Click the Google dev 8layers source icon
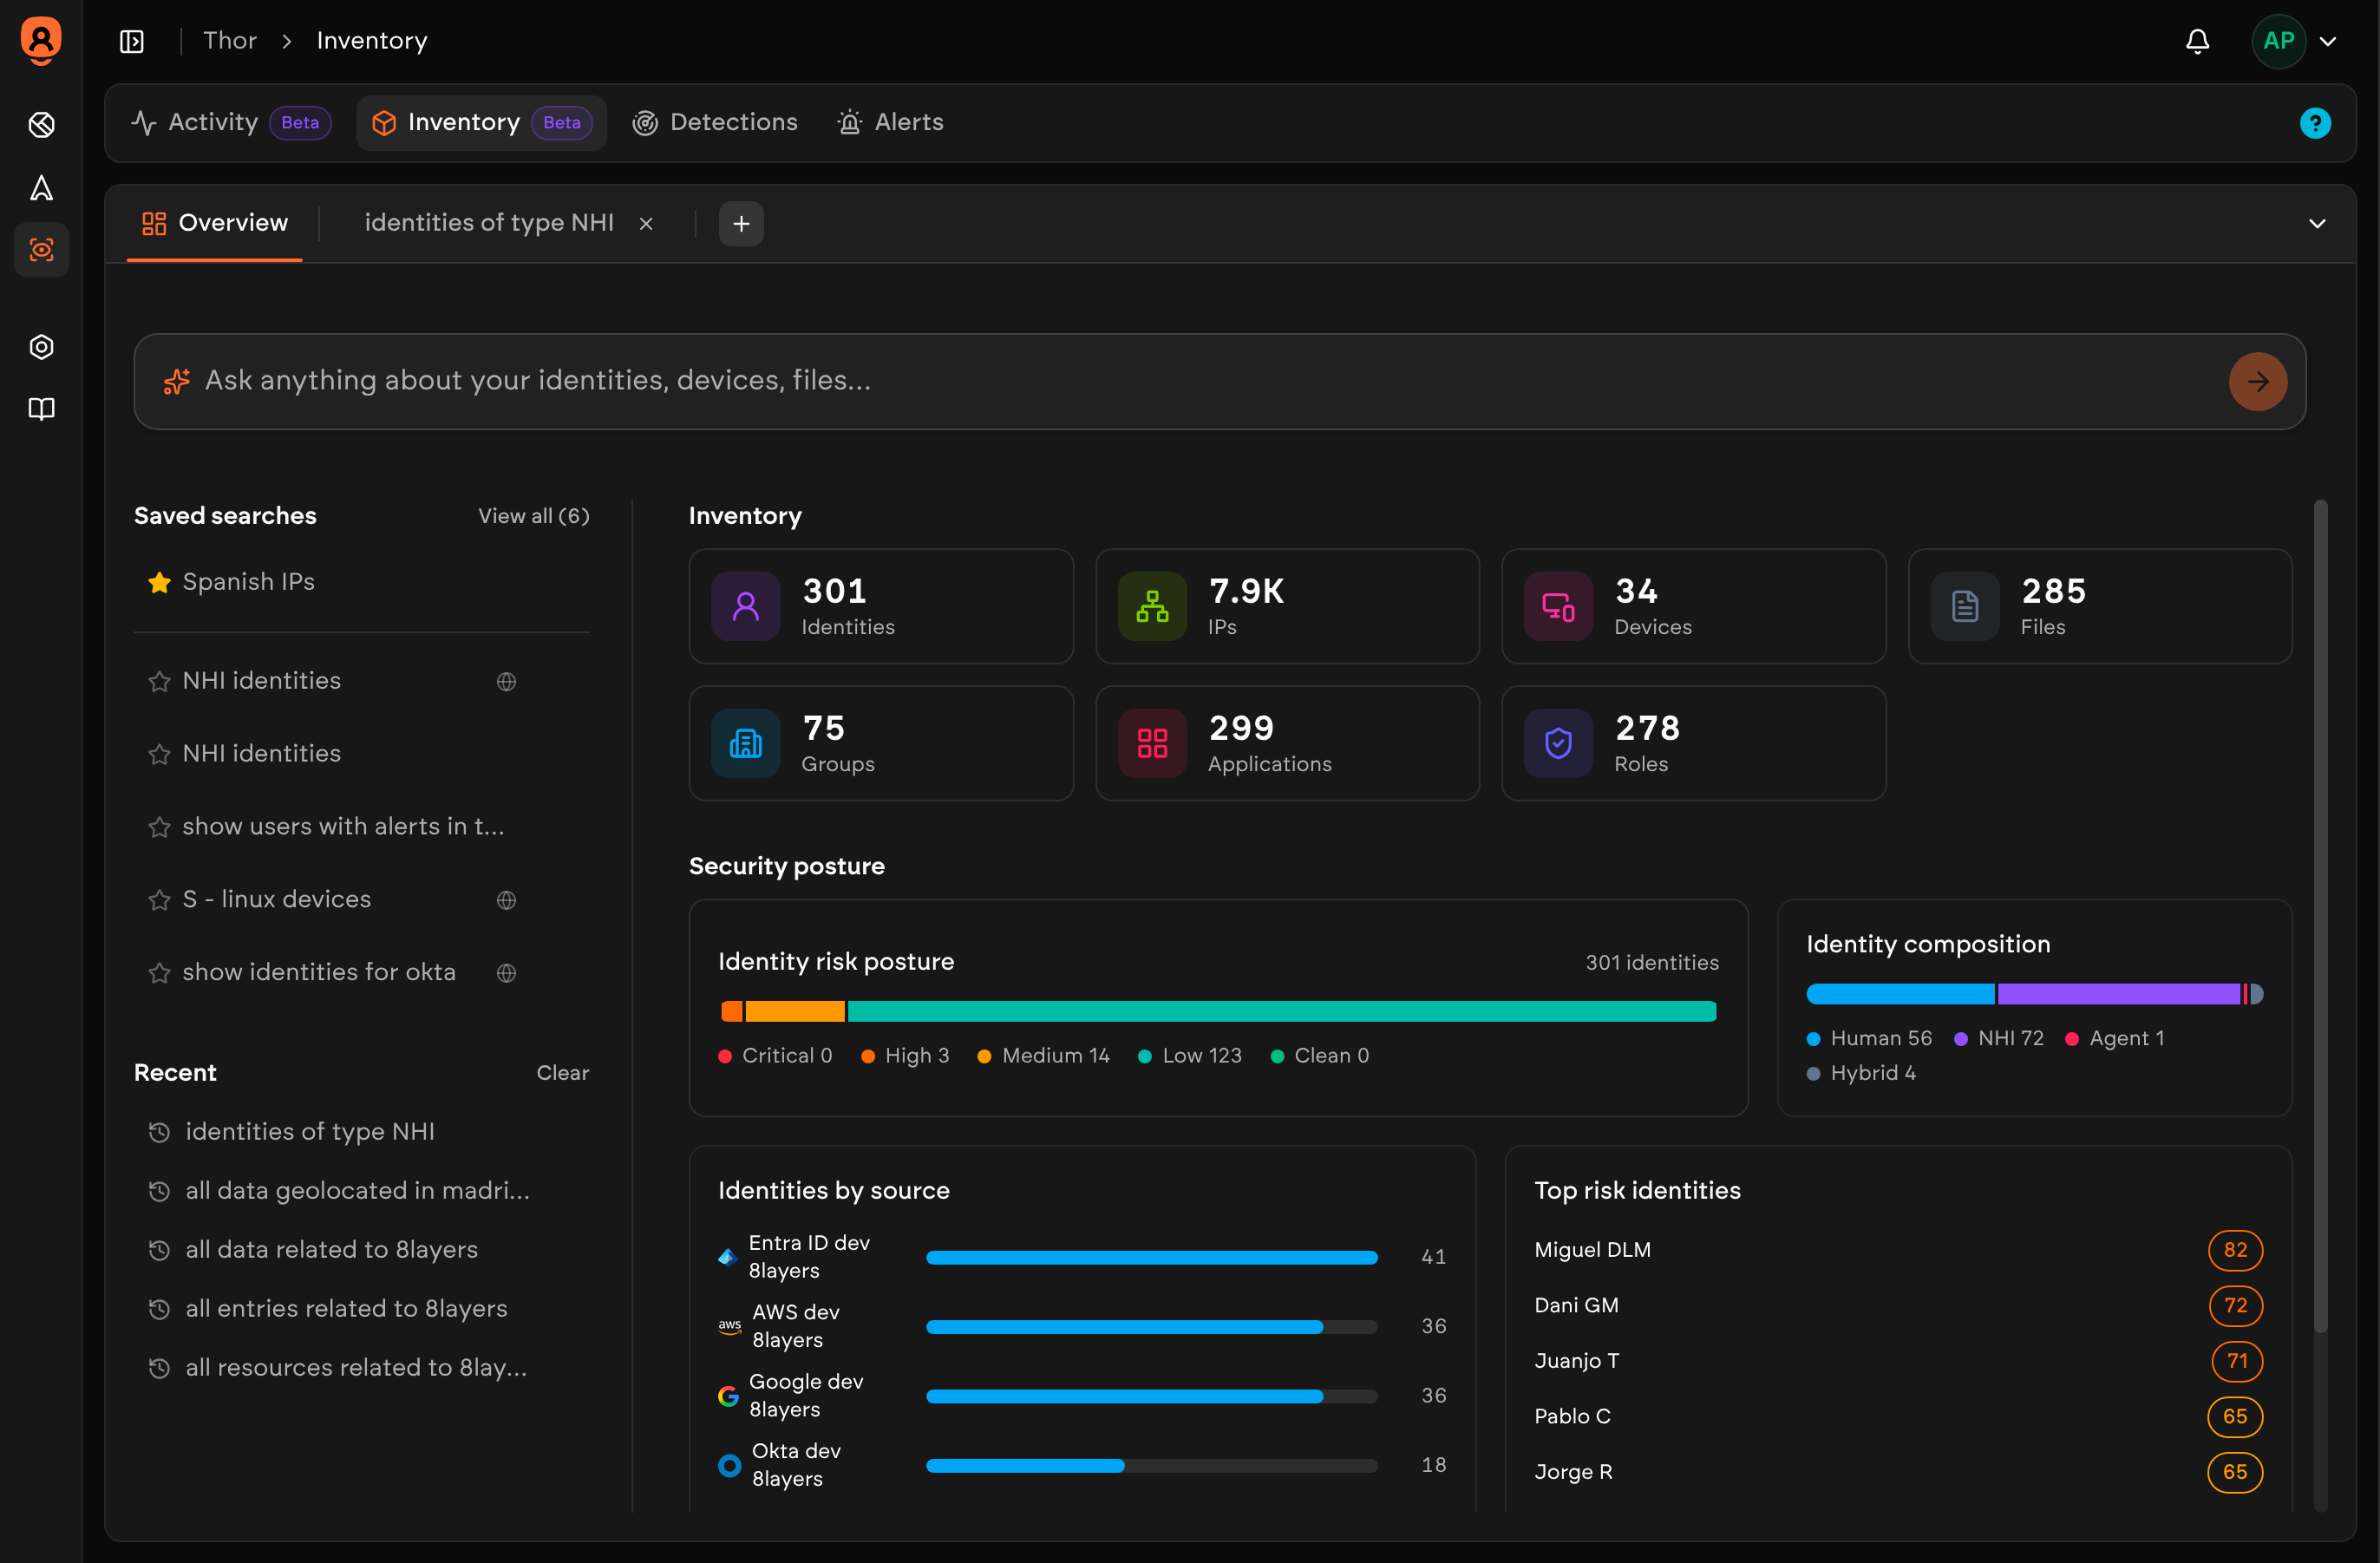2380x1563 pixels. click(729, 1396)
